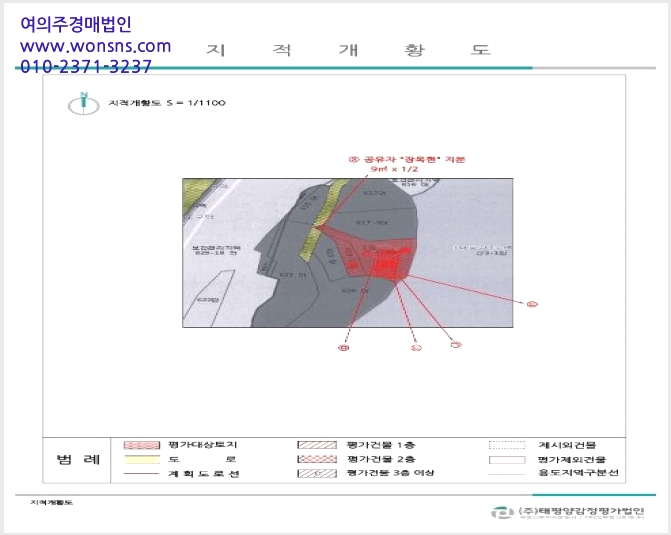Click the 평가제외건물 empty legend box
Viewport: 671px width, 535px height.
pos(507,460)
